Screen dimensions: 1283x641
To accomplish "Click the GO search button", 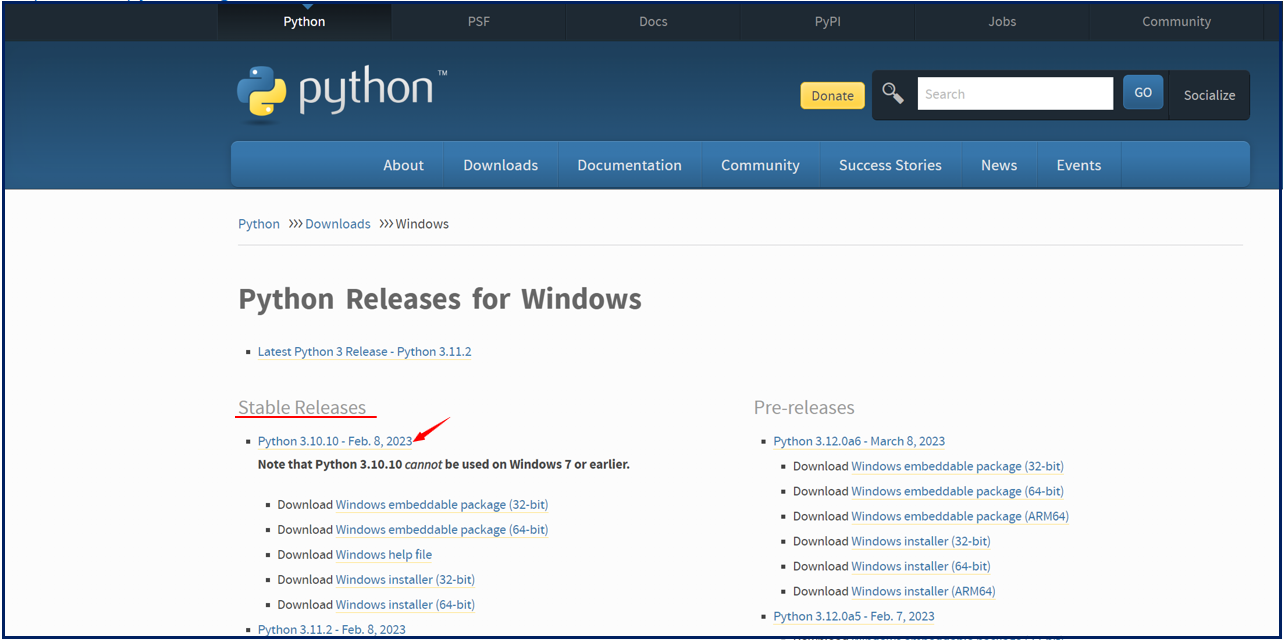I will coord(1143,93).
